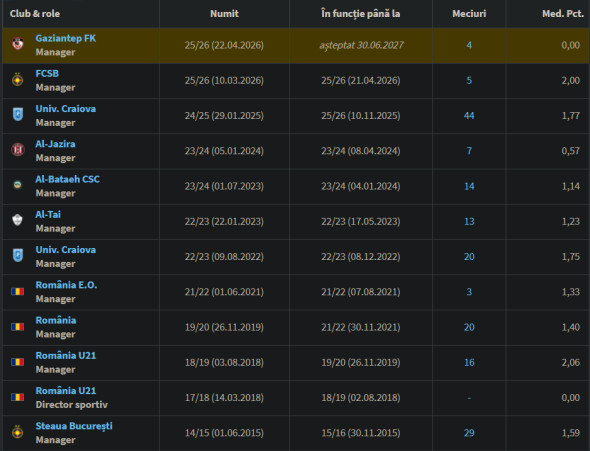Click matches count 4 for Gaziantep FK
The image size is (590, 451).
click(469, 45)
